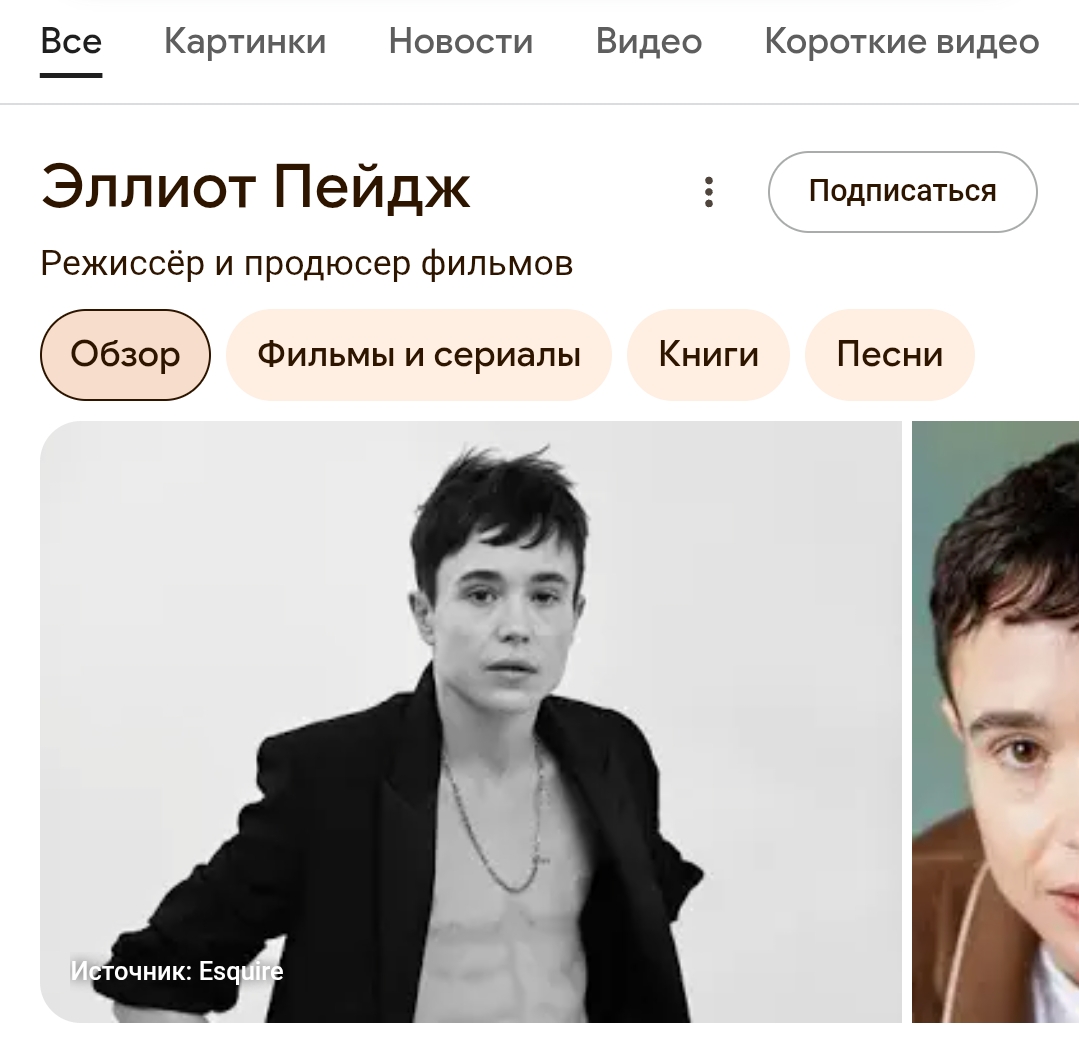
Task: Click the Режиссёр и продюсер фильмов subtitle
Action: pyautogui.click(x=307, y=264)
